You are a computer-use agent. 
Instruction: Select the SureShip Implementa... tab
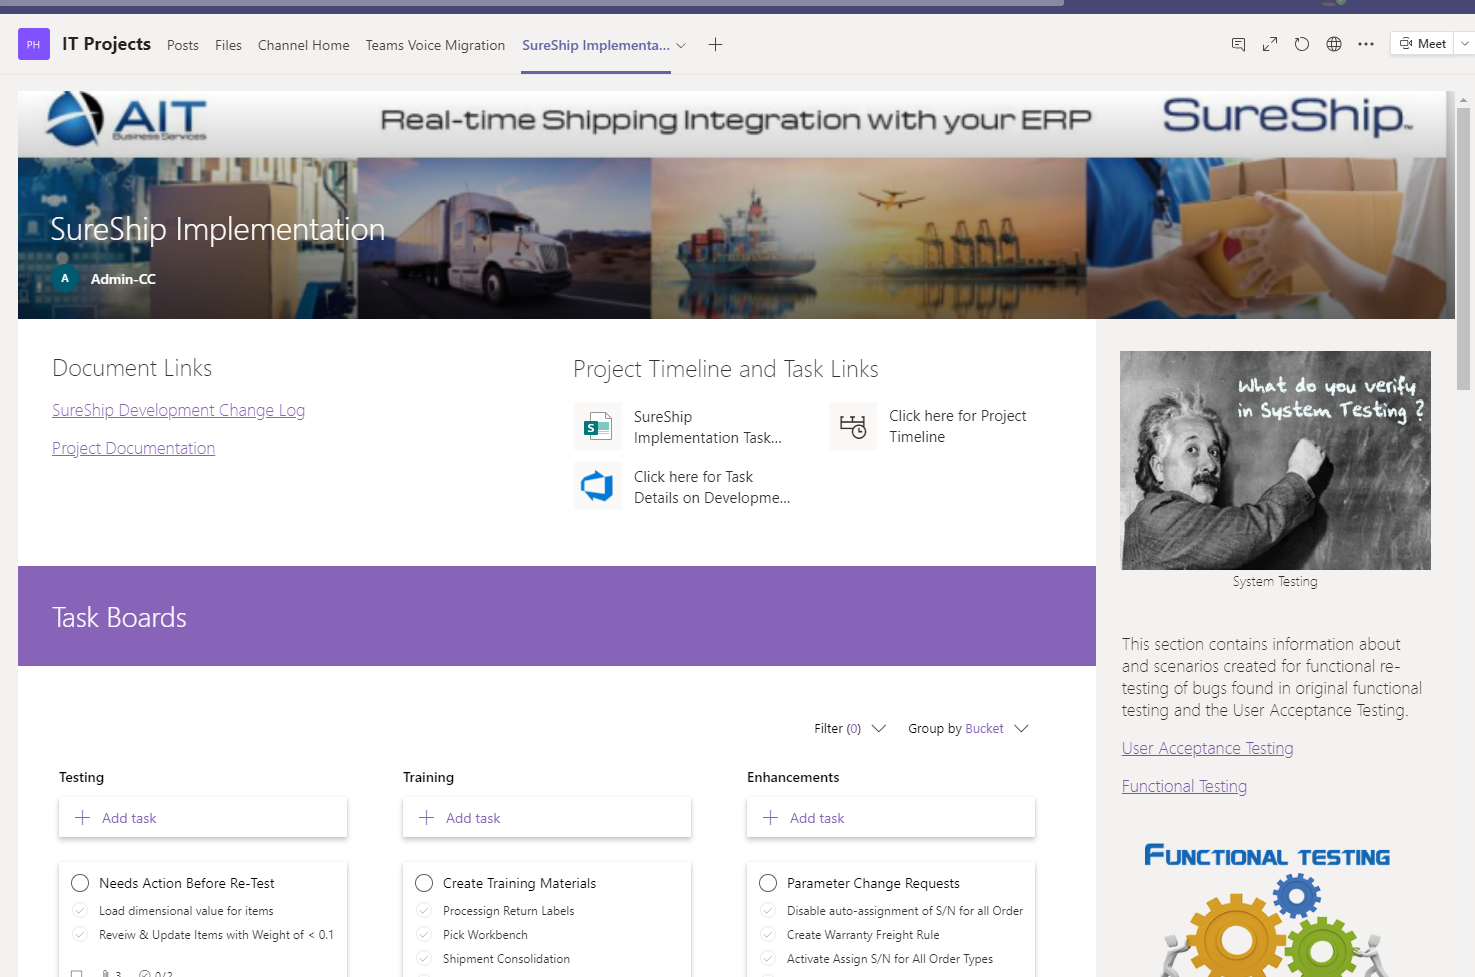[x=596, y=45]
